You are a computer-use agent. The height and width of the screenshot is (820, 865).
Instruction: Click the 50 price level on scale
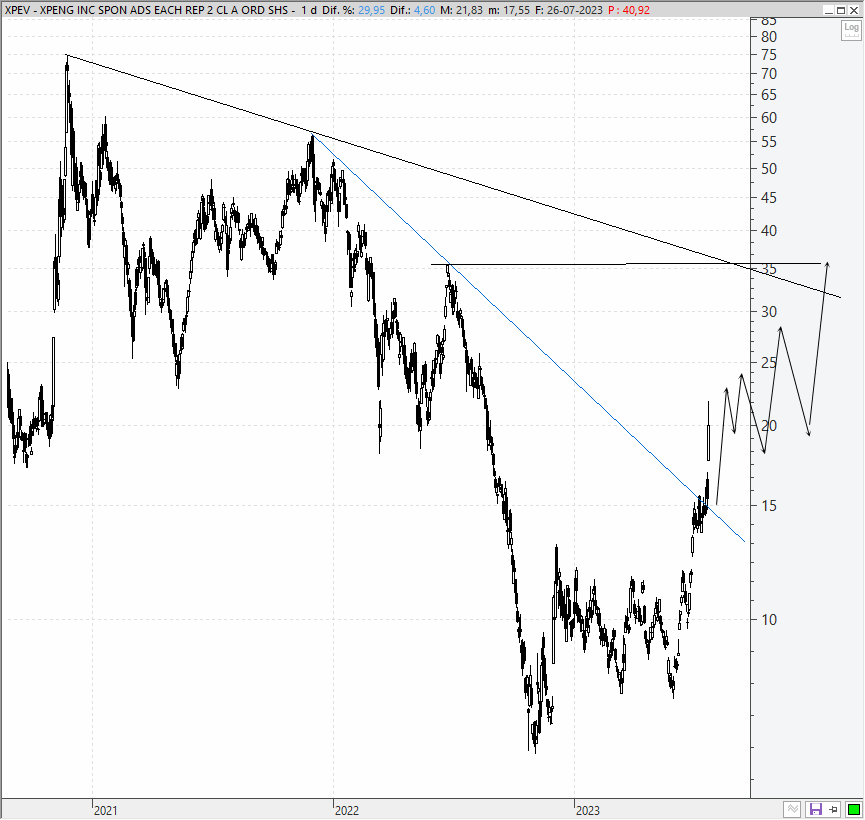tap(769, 169)
